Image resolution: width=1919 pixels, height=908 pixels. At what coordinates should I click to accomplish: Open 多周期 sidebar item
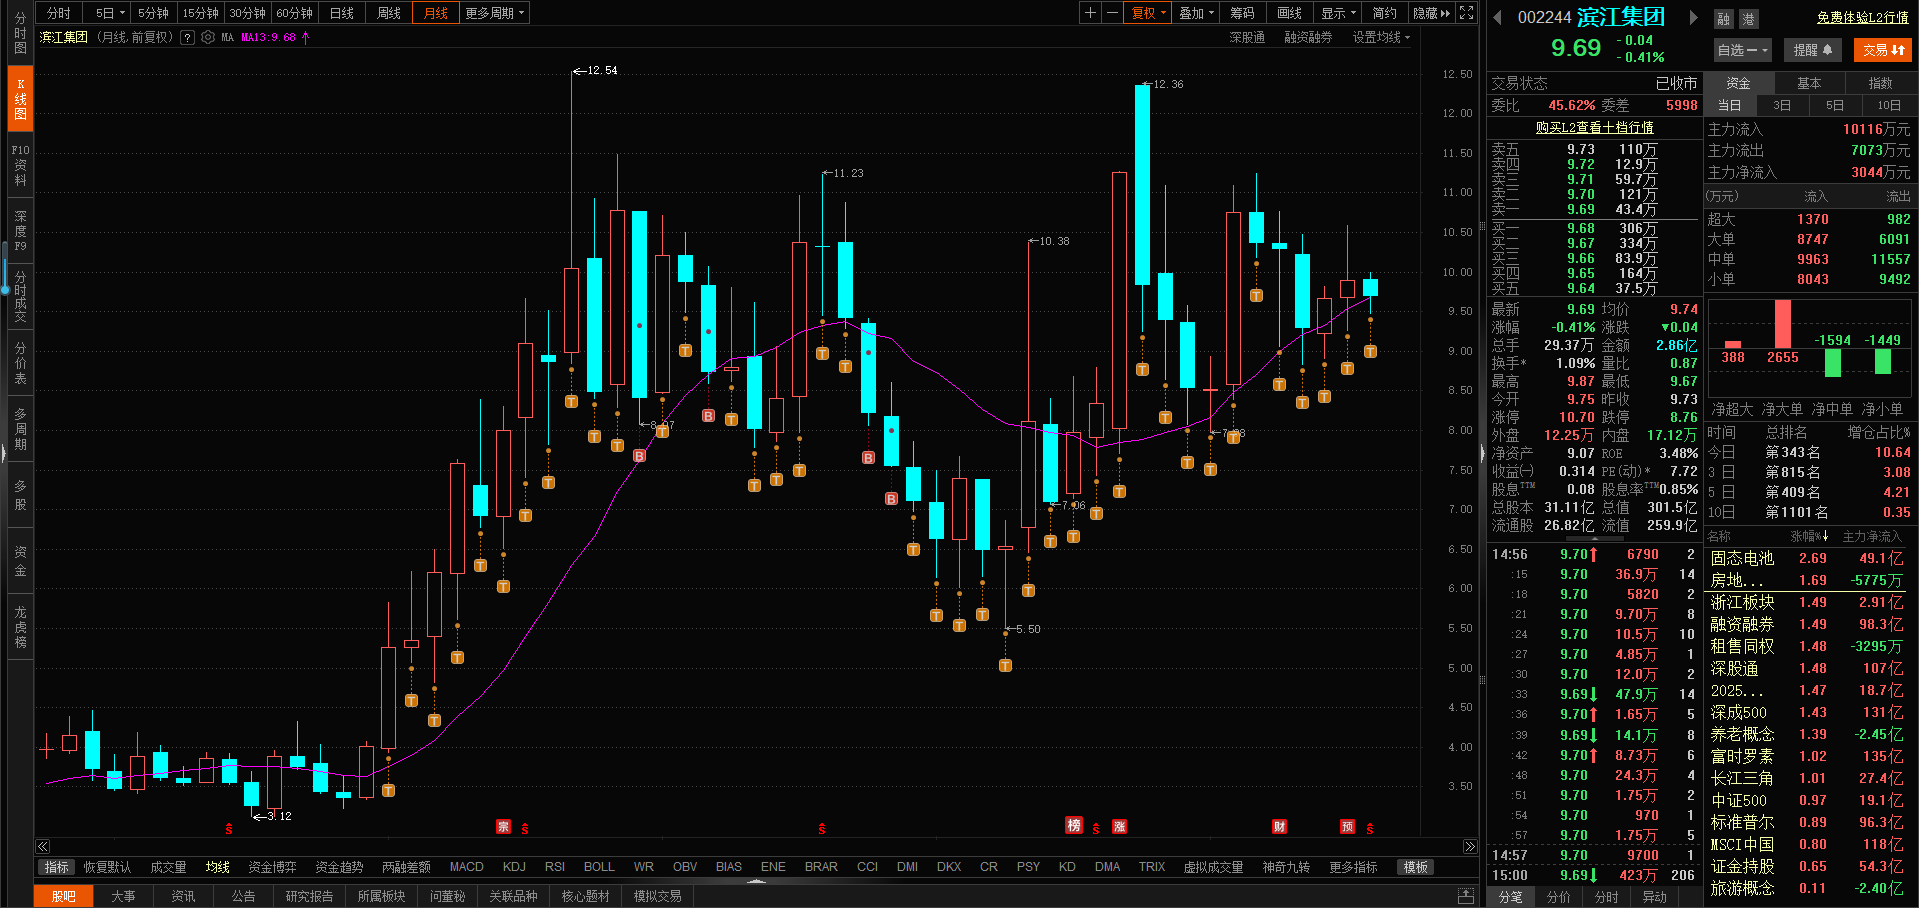20,429
